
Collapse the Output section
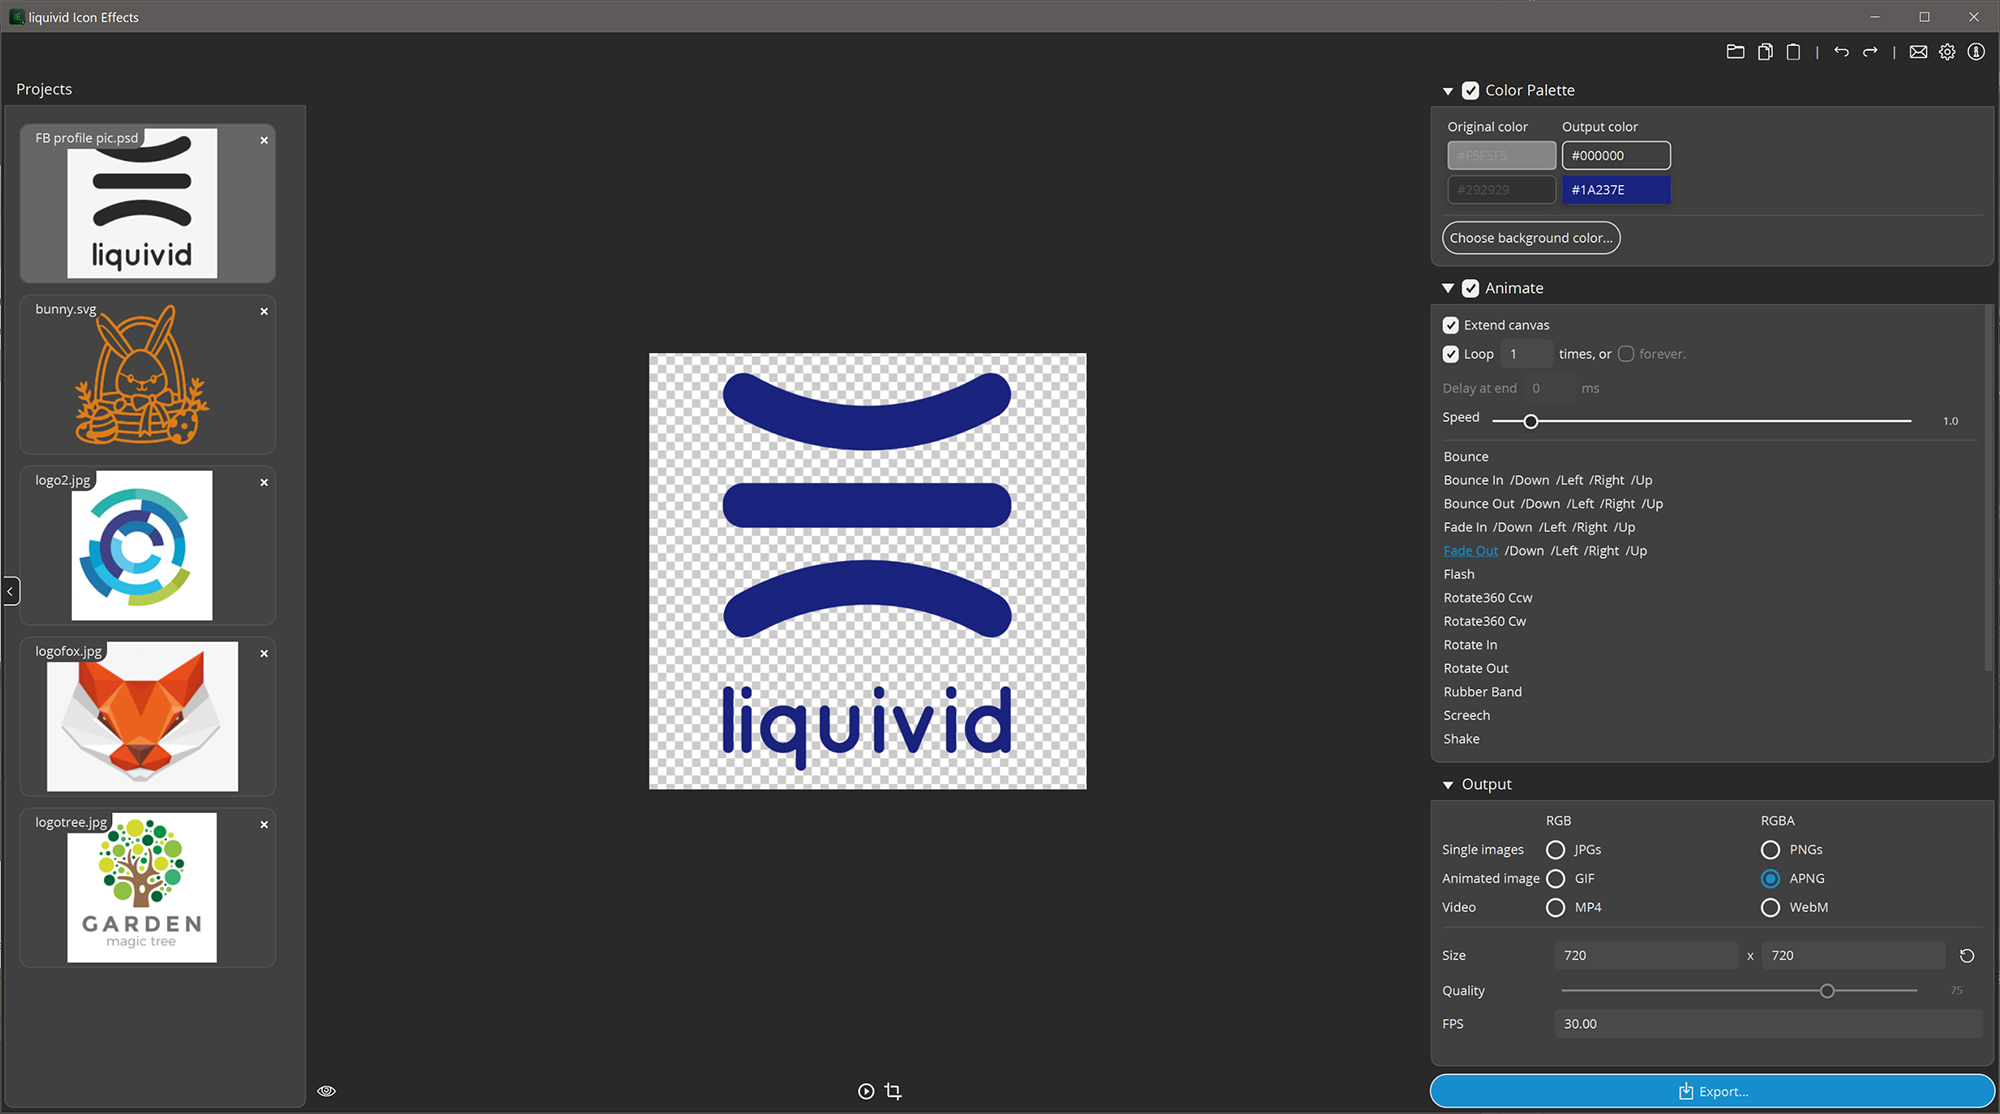click(x=1448, y=785)
